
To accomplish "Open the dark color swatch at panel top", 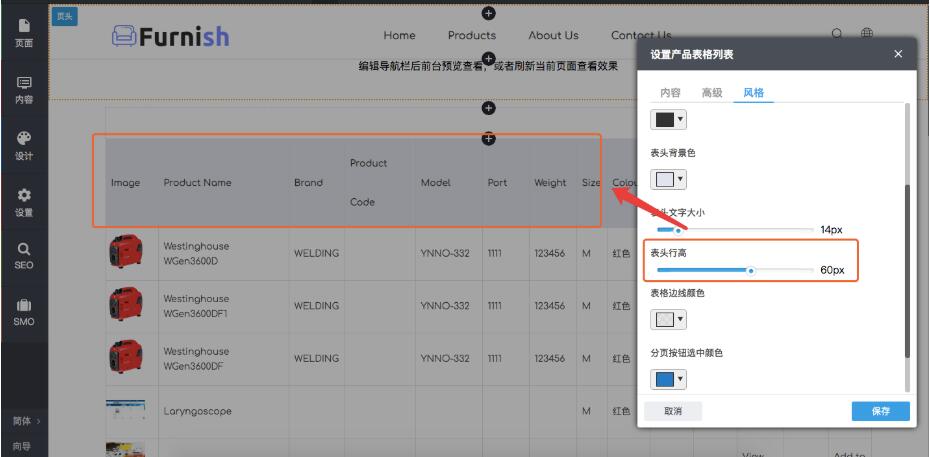I will pos(668,120).
